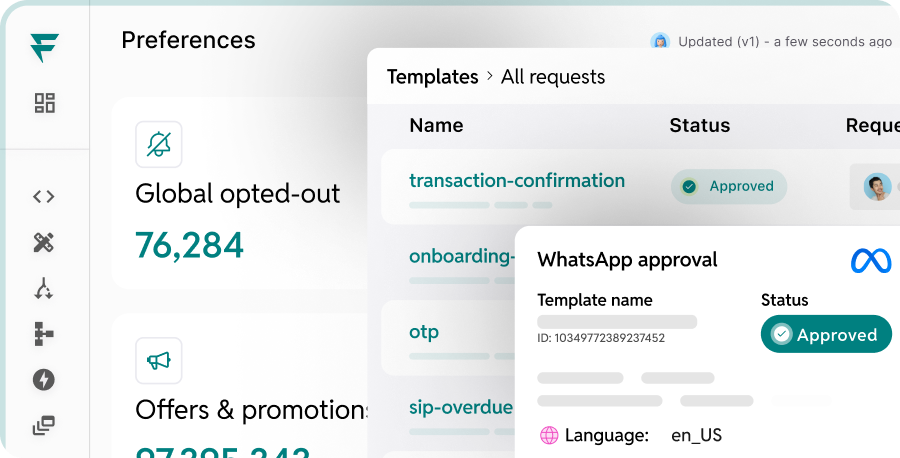Open the stacked layers sidebar icon
Viewport: 900px width, 458px height.
(x=44, y=425)
